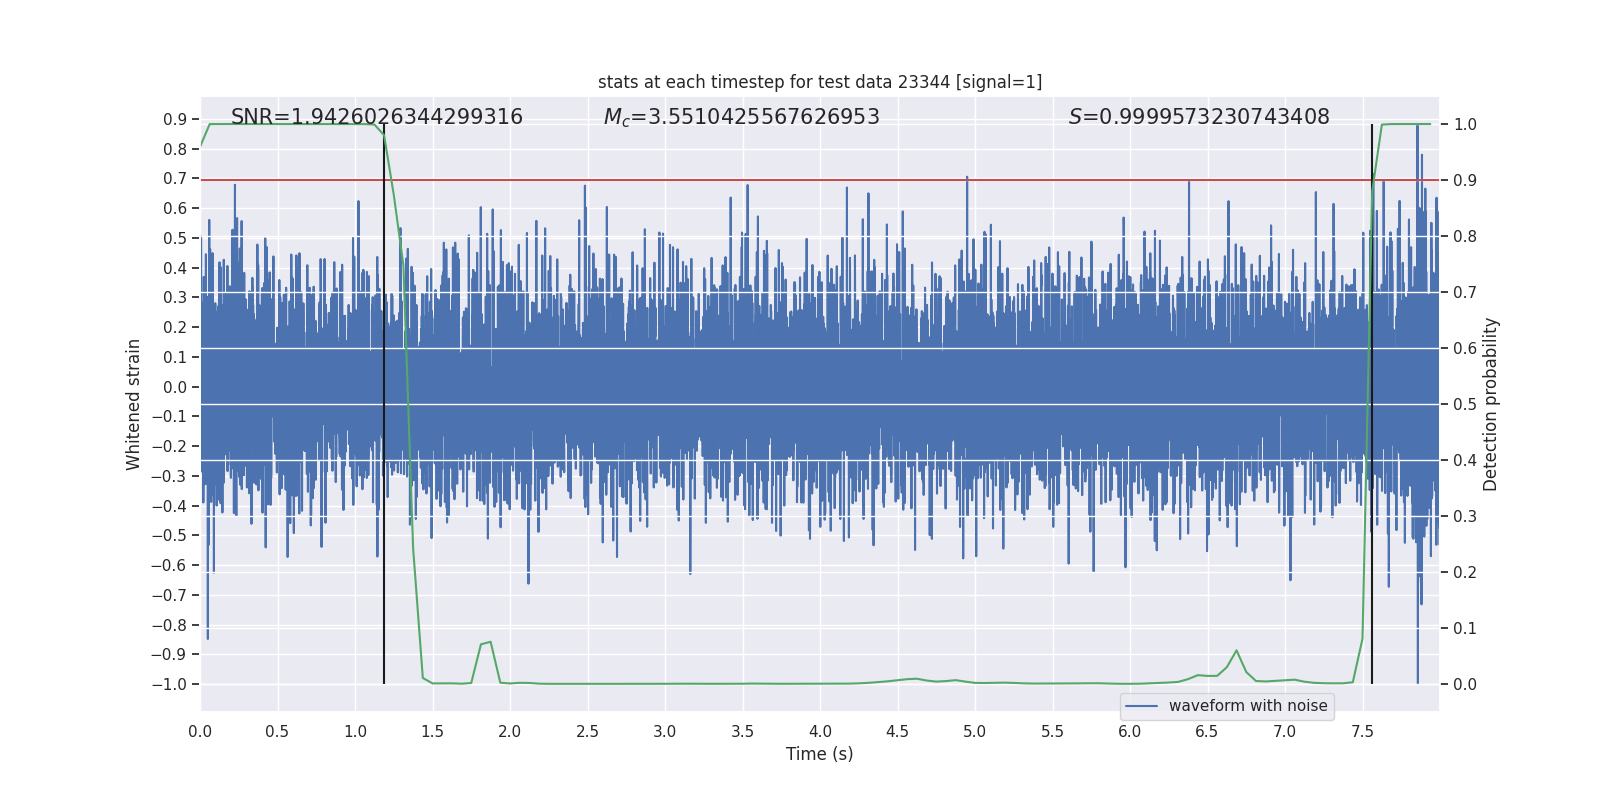1600x800 pixels.
Task: Click the green curve peak near 6.7 seconds
Action: tap(1237, 651)
